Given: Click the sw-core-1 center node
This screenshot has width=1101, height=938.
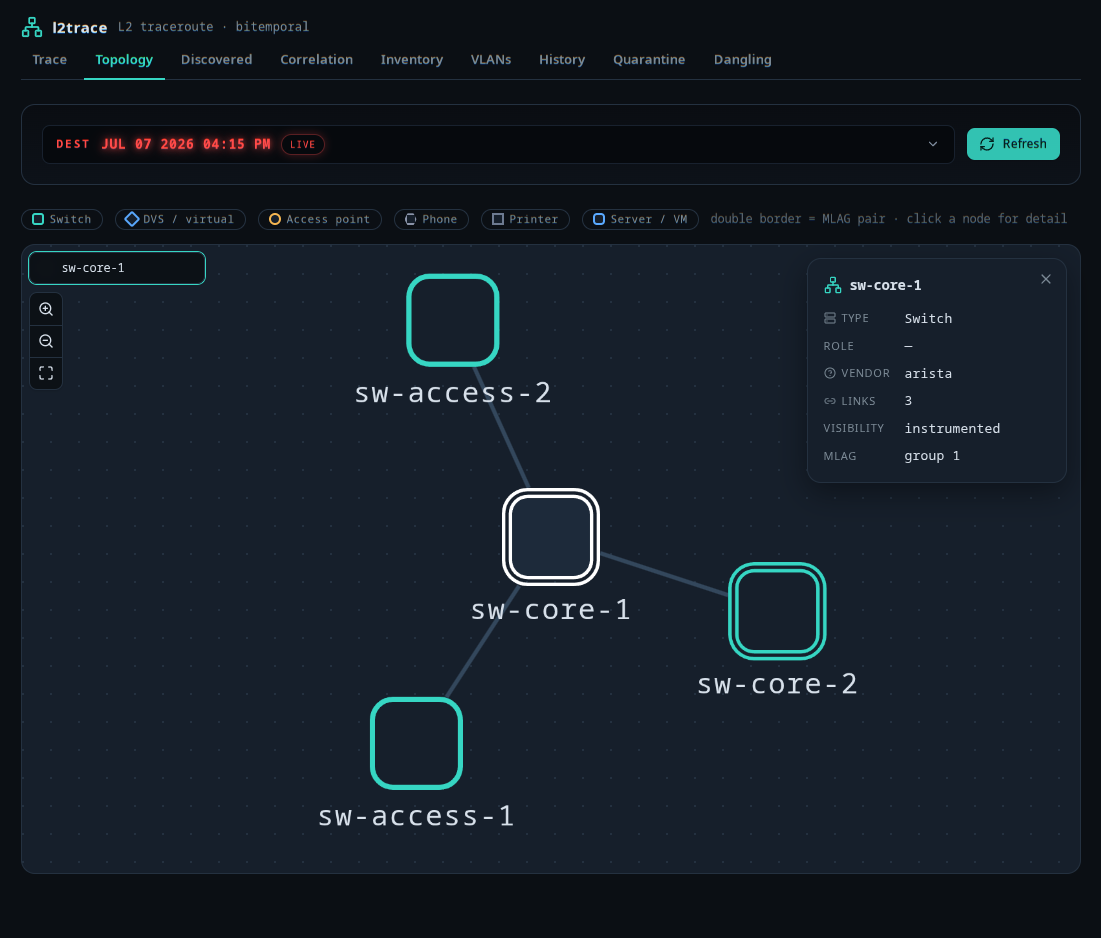Looking at the screenshot, I should coord(551,537).
